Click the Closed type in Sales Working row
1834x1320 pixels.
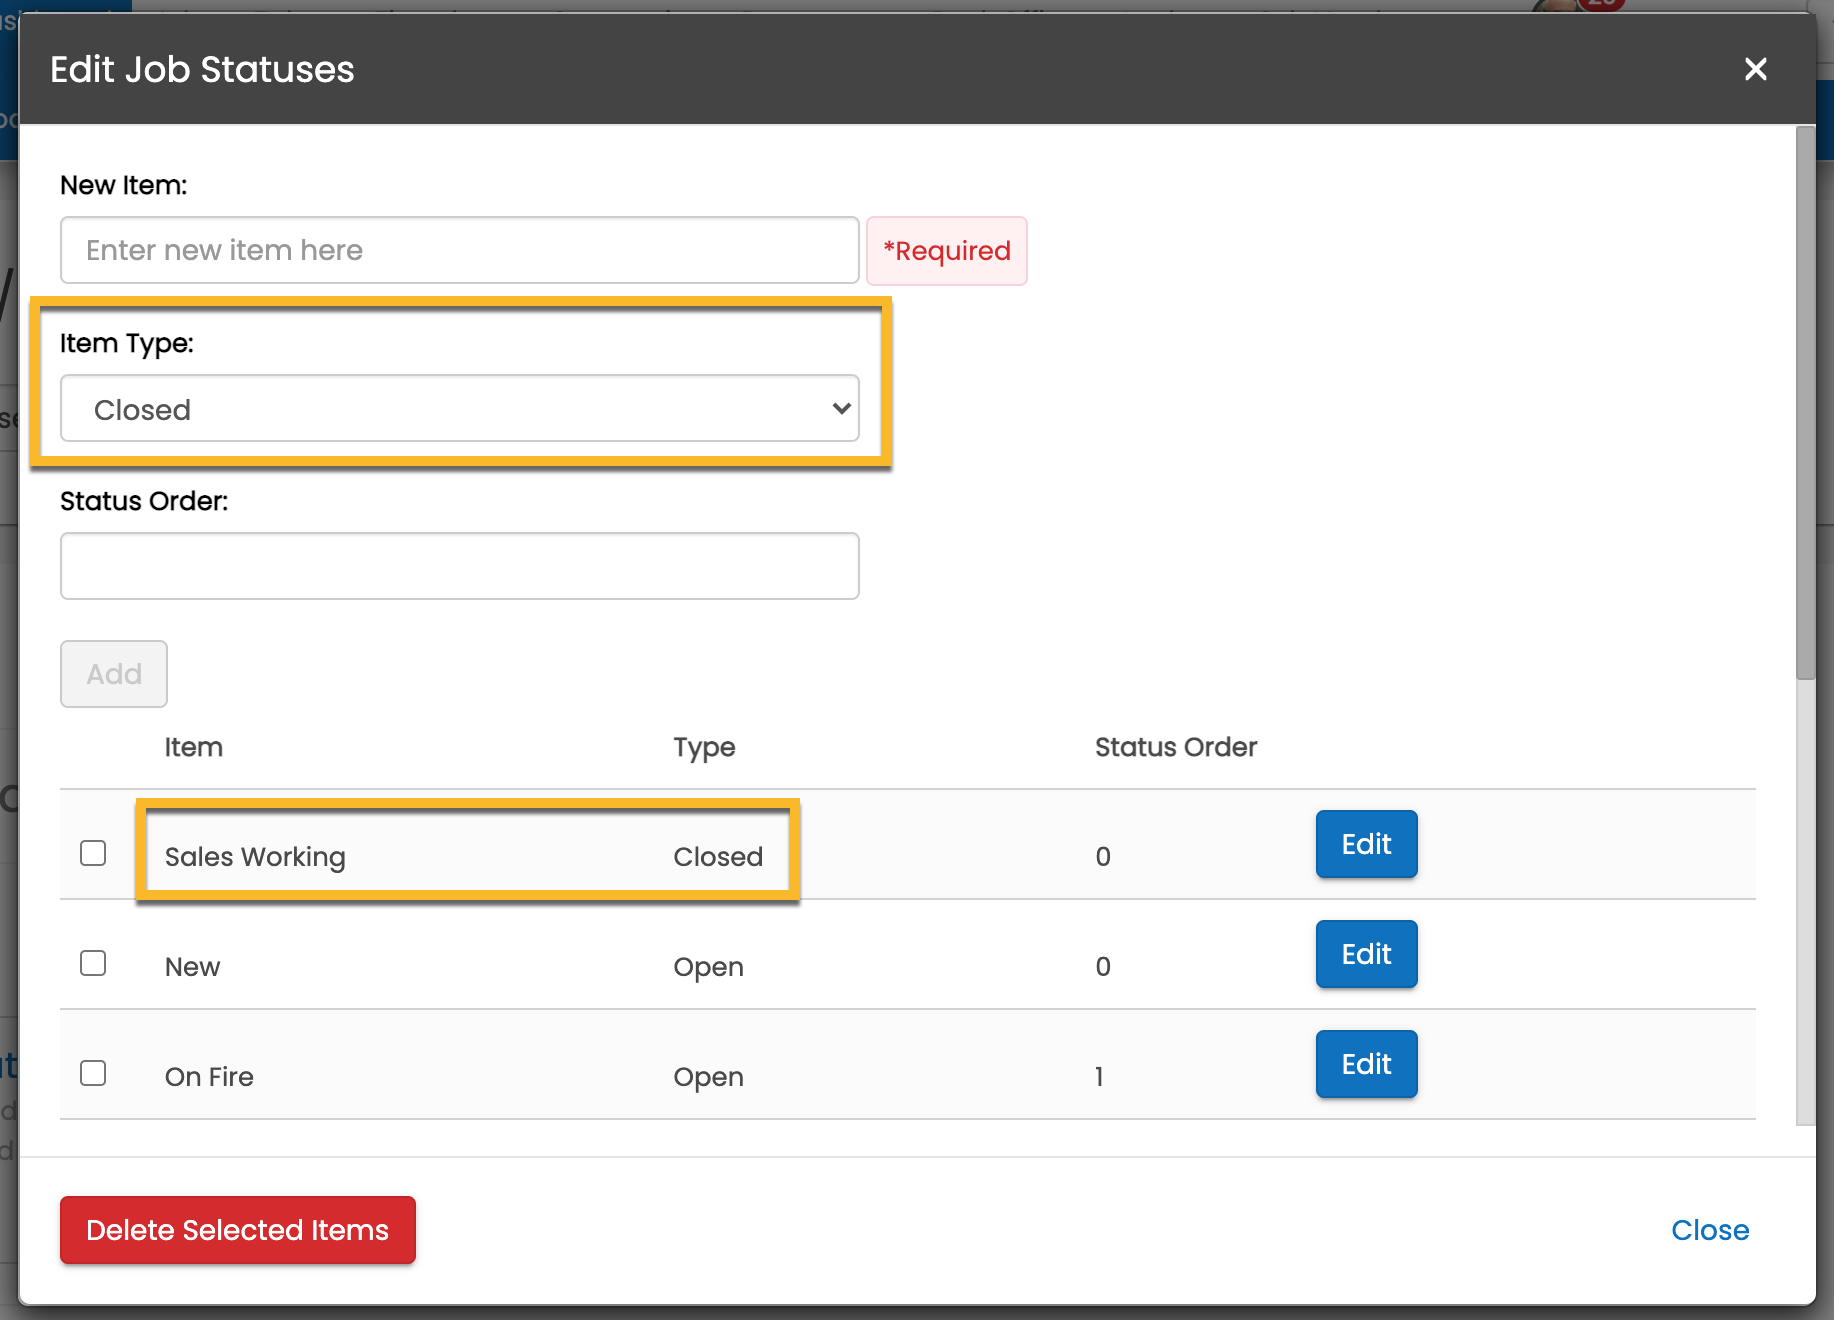[718, 857]
